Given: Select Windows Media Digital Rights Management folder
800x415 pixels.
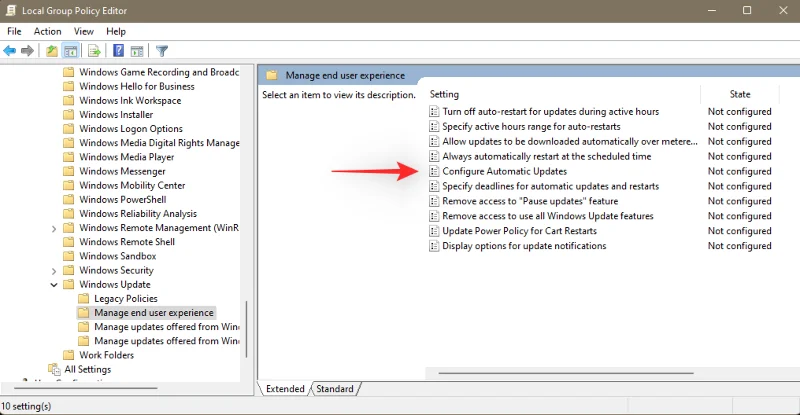Looking at the screenshot, I should coord(159,143).
